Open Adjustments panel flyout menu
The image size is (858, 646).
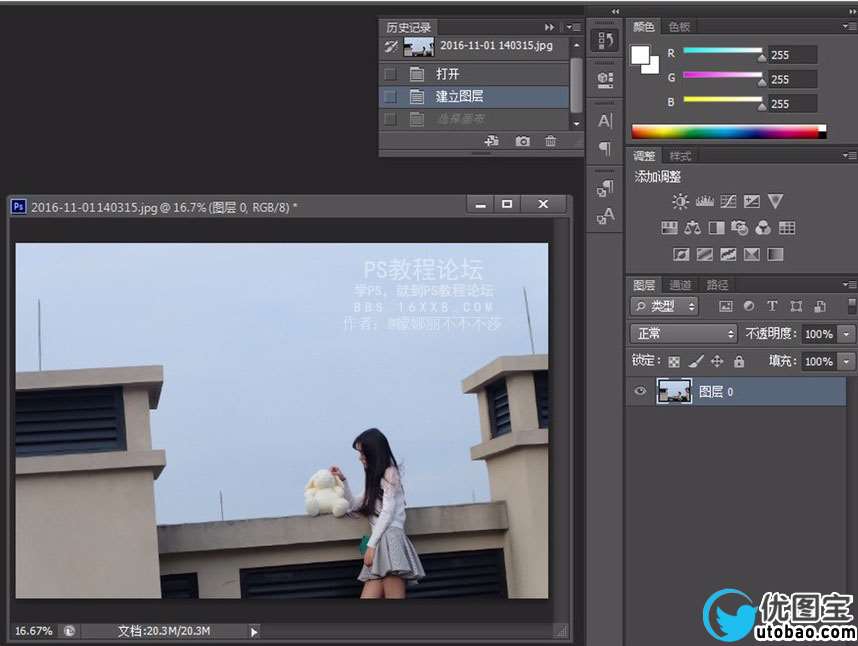click(x=849, y=156)
